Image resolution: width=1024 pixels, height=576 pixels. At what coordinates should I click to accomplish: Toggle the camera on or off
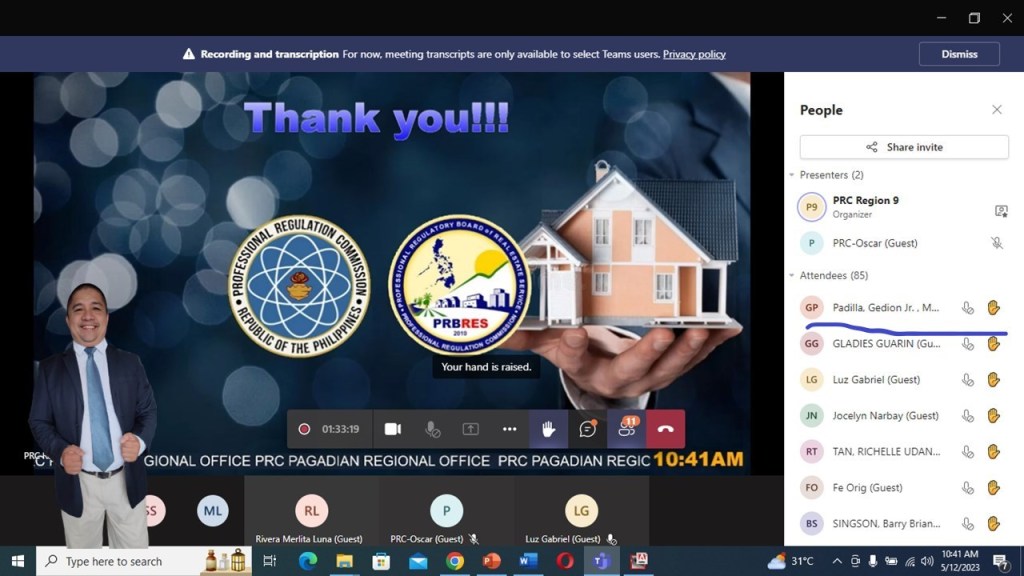(x=393, y=429)
